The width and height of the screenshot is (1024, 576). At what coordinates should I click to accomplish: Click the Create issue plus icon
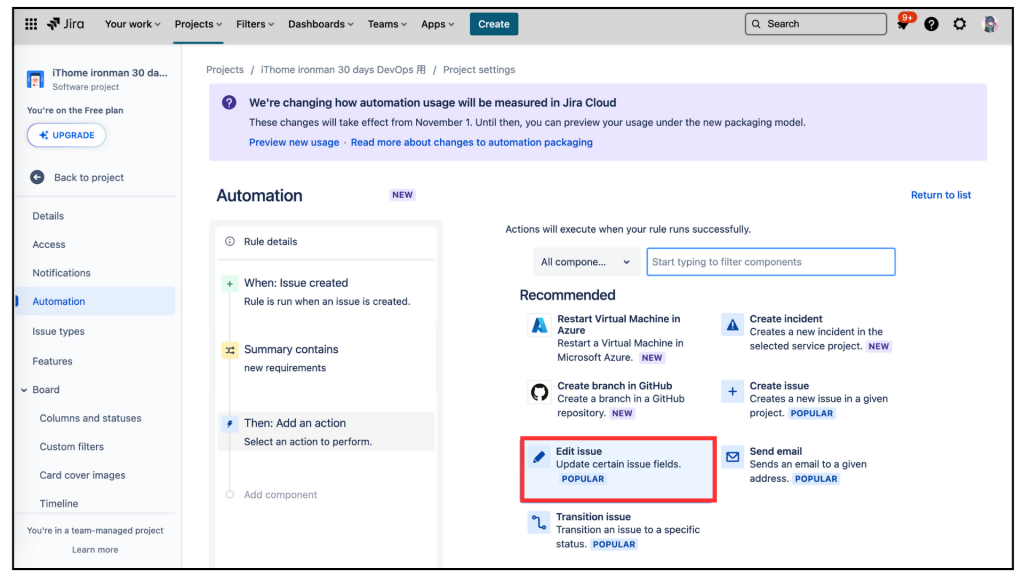[x=733, y=392]
